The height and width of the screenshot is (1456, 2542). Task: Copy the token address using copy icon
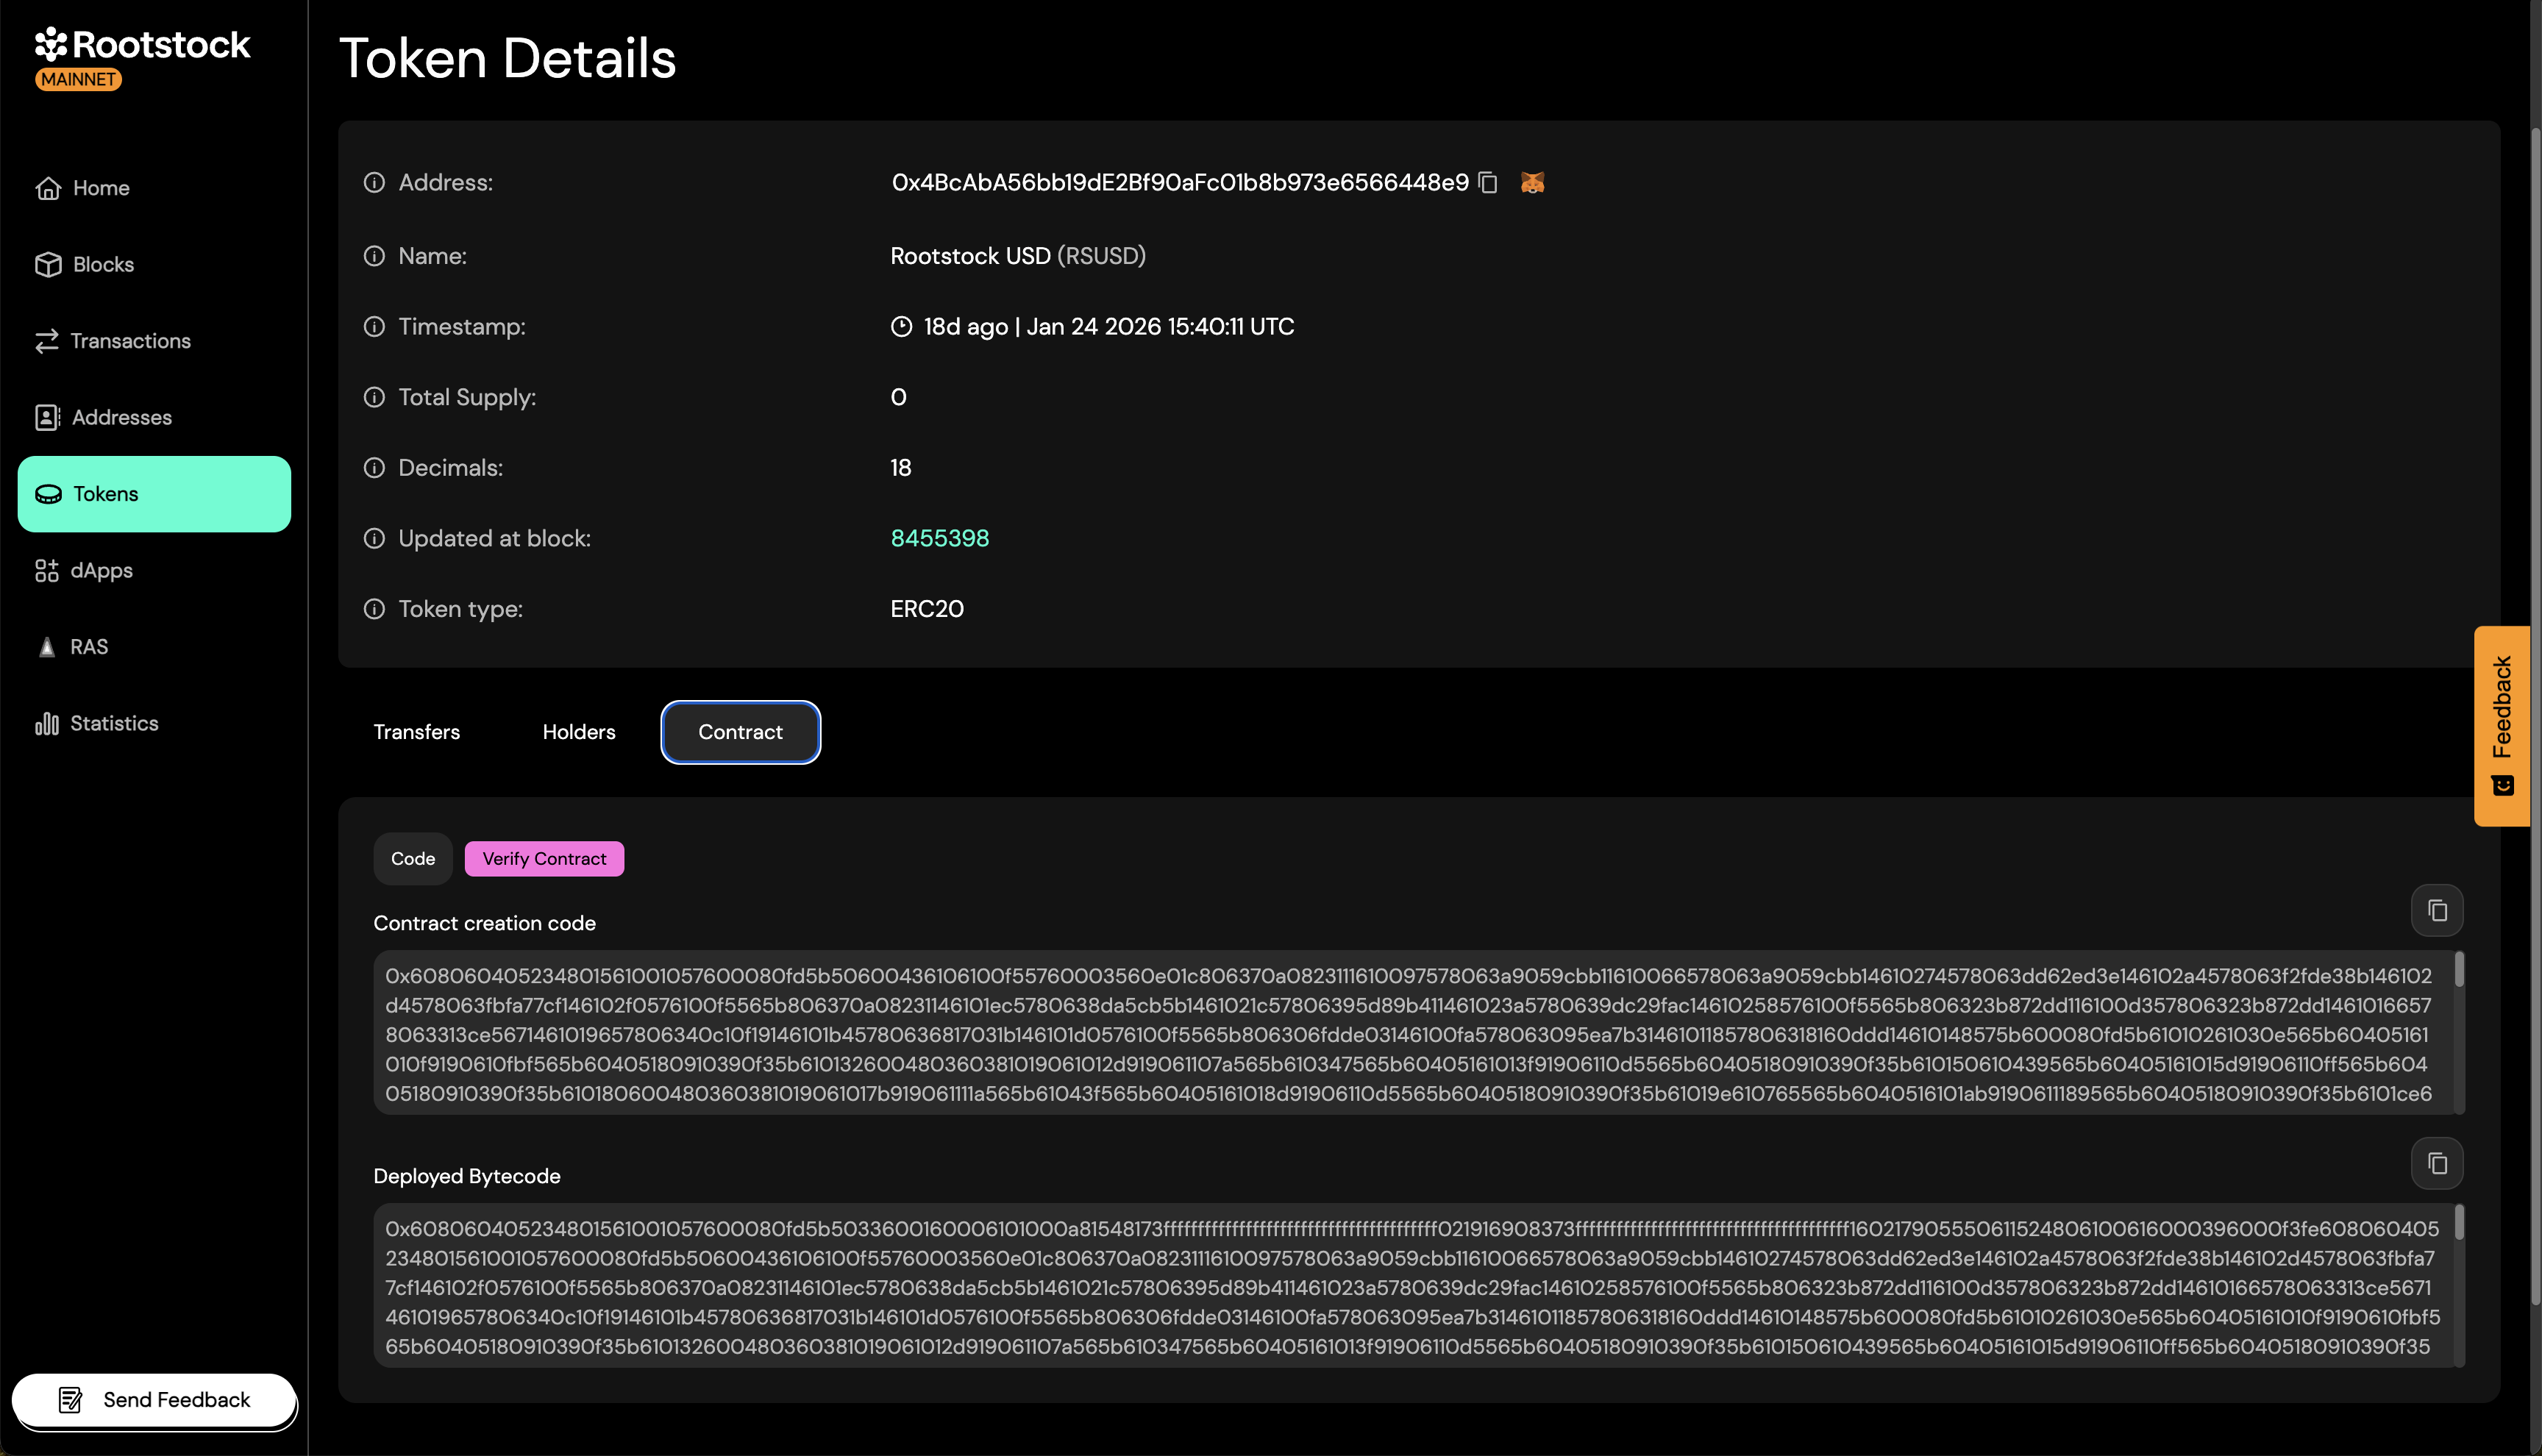1487,182
